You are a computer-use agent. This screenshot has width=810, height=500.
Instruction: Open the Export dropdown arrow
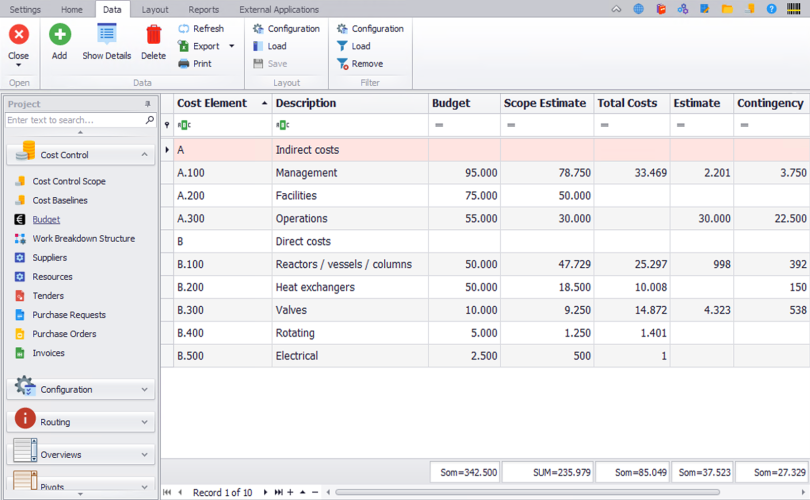(232, 46)
